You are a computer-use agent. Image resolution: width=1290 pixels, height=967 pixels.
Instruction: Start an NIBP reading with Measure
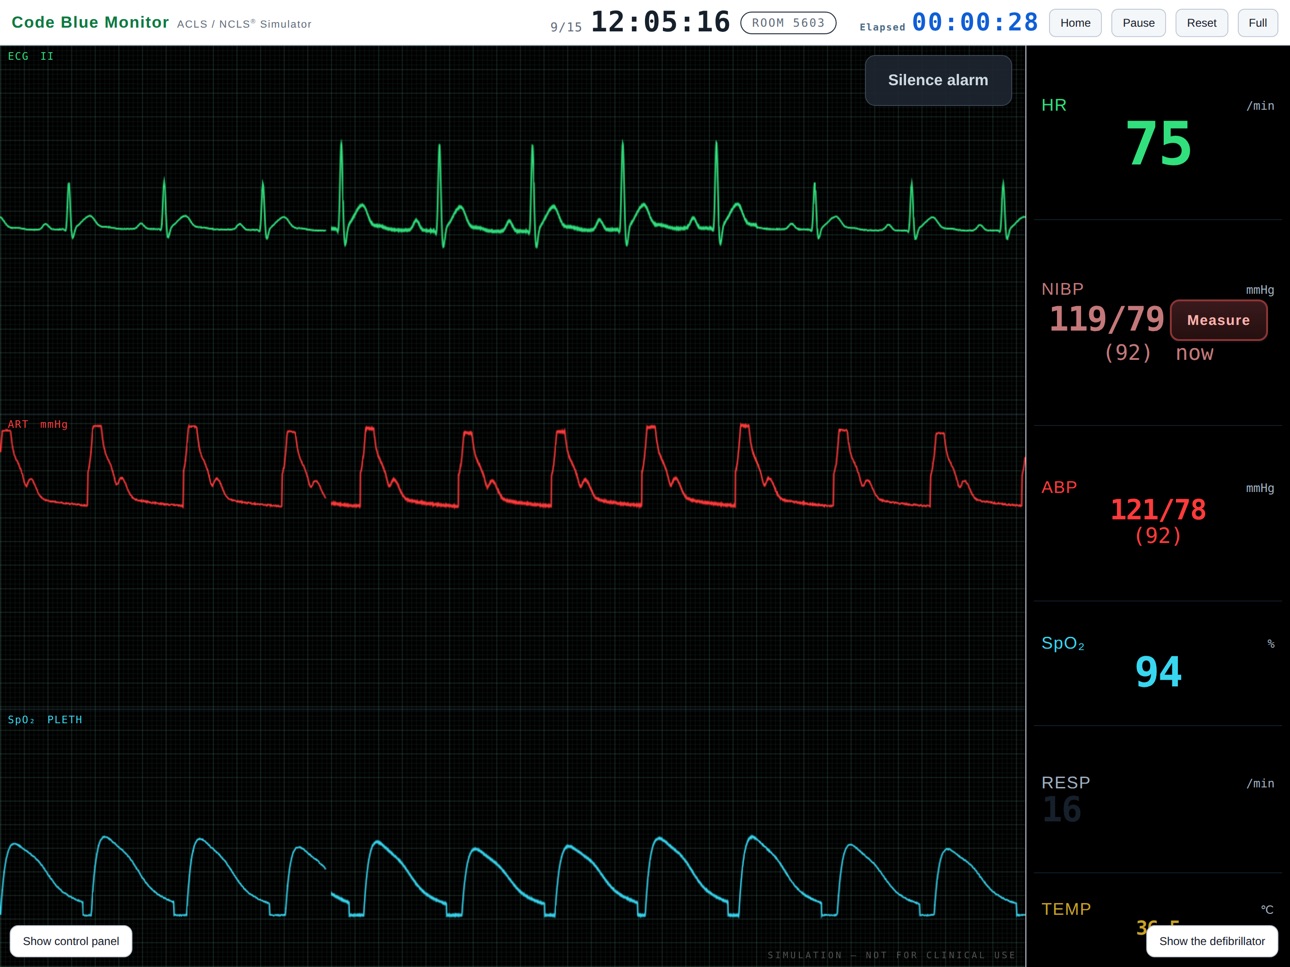tap(1218, 320)
